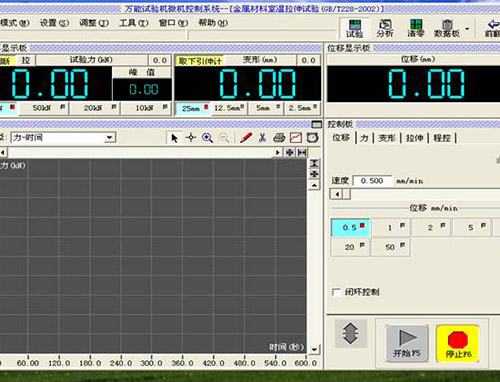The height and width of the screenshot is (382, 500).
Task: Select the 50kN force range
Action: click(44, 108)
